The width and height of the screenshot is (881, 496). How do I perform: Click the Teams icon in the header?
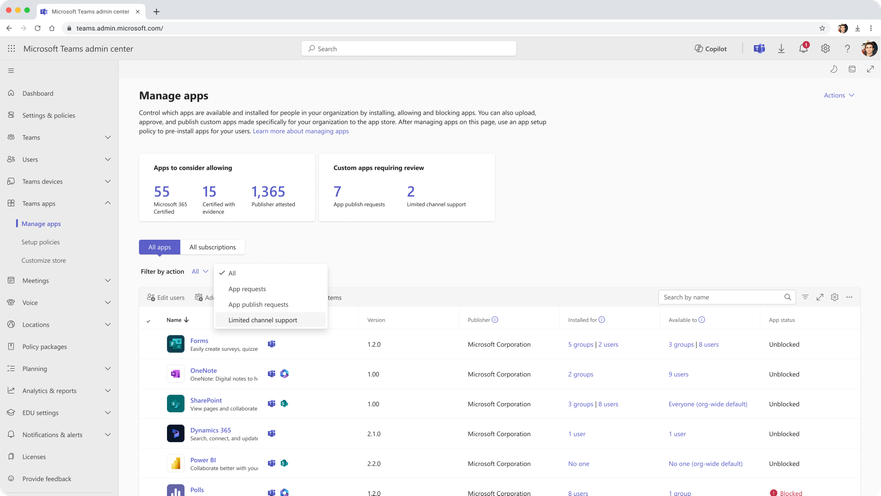(x=759, y=49)
